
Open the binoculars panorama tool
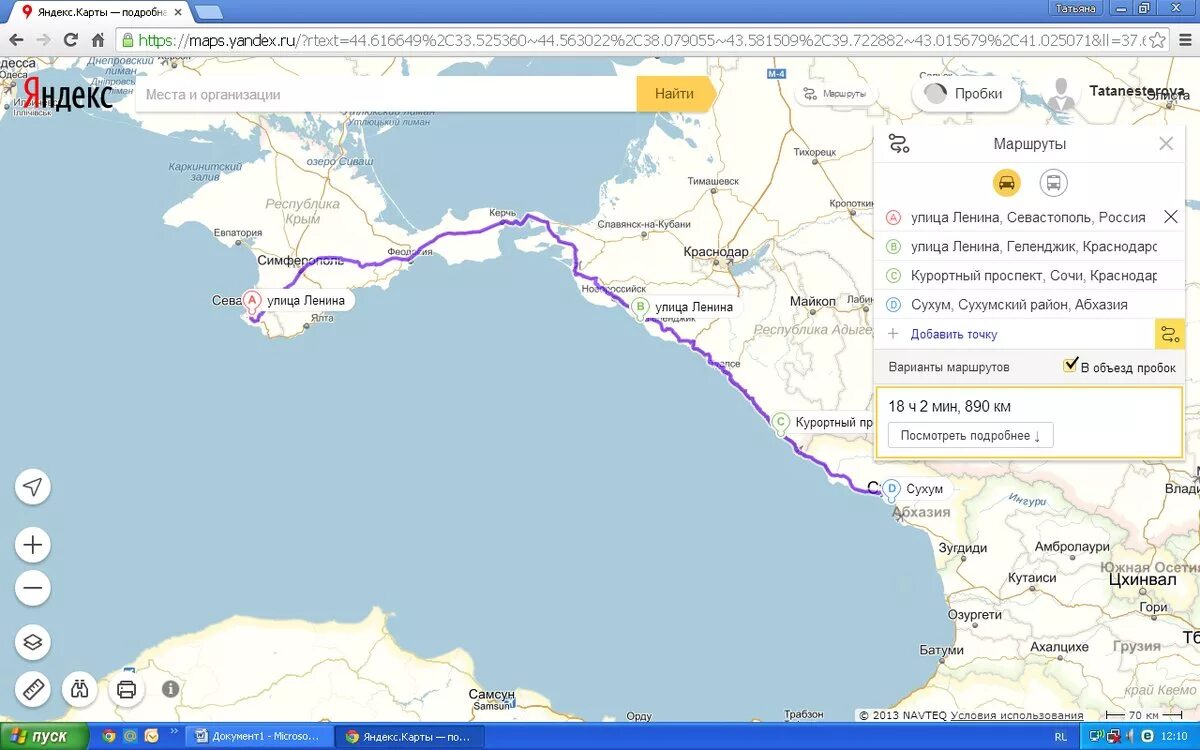[79, 689]
